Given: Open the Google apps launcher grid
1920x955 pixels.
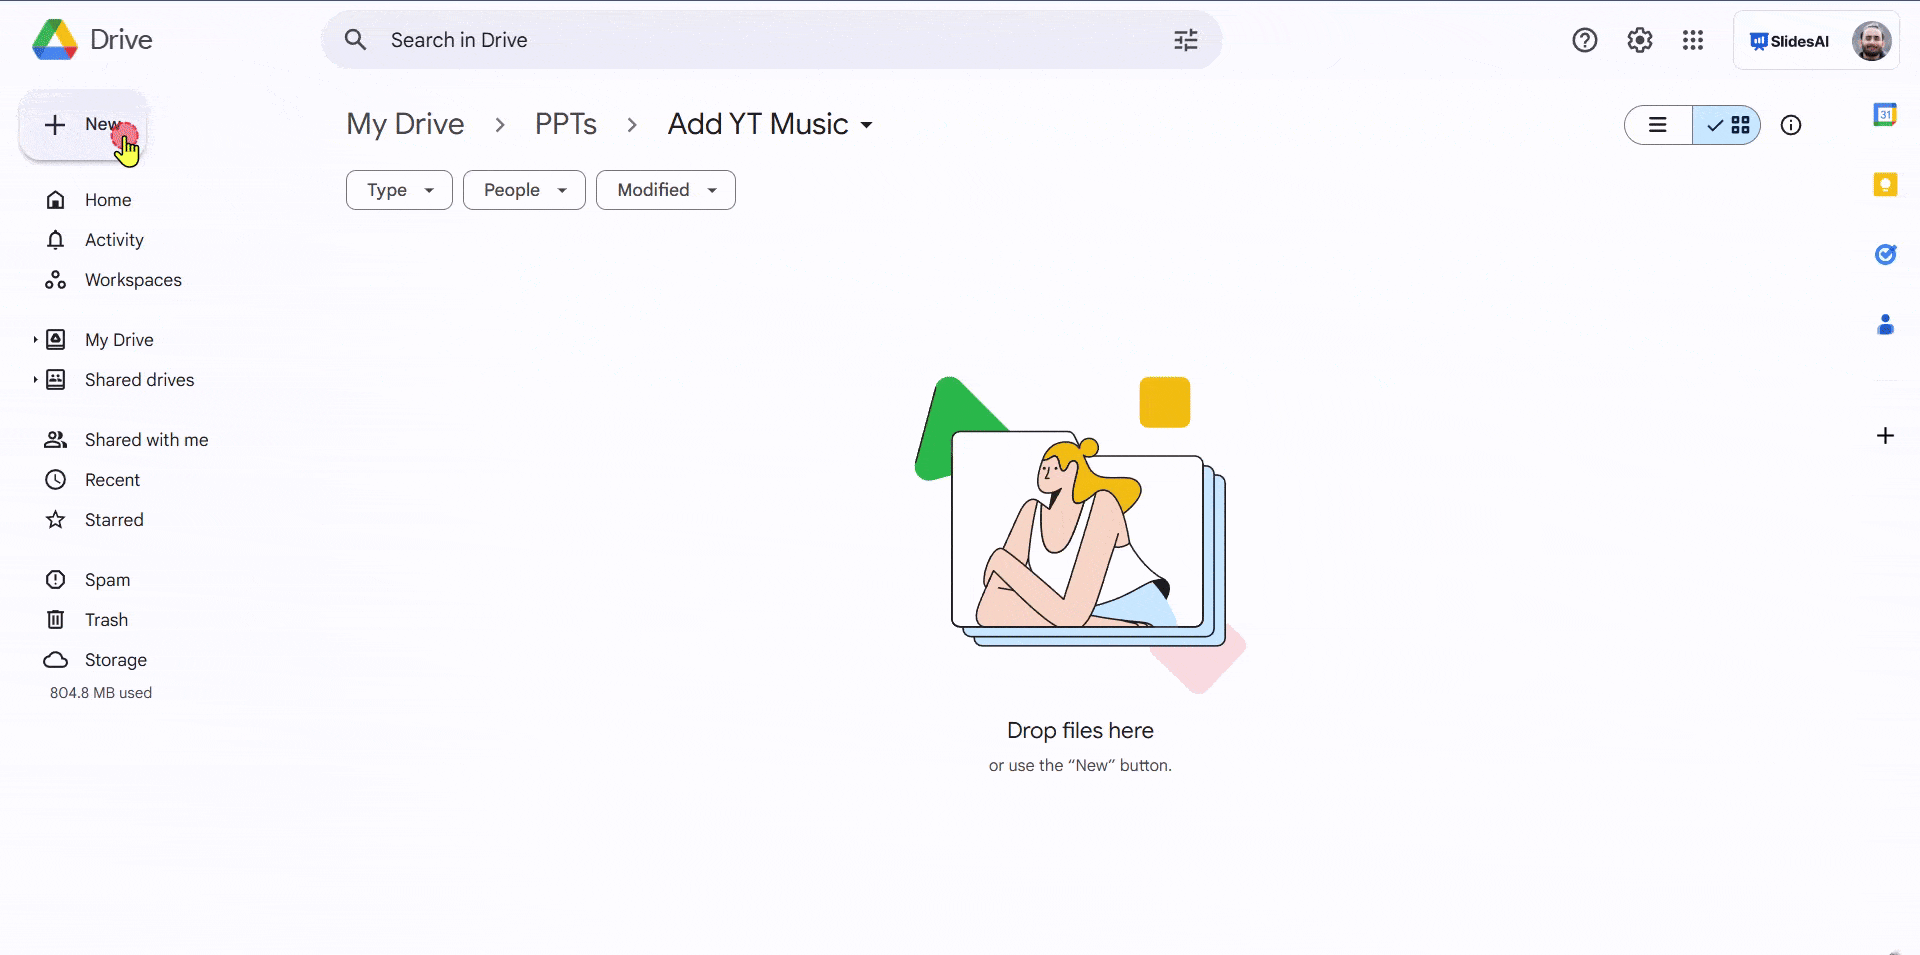Looking at the screenshot, I should pyautogui.click(x=1692, y=40).
